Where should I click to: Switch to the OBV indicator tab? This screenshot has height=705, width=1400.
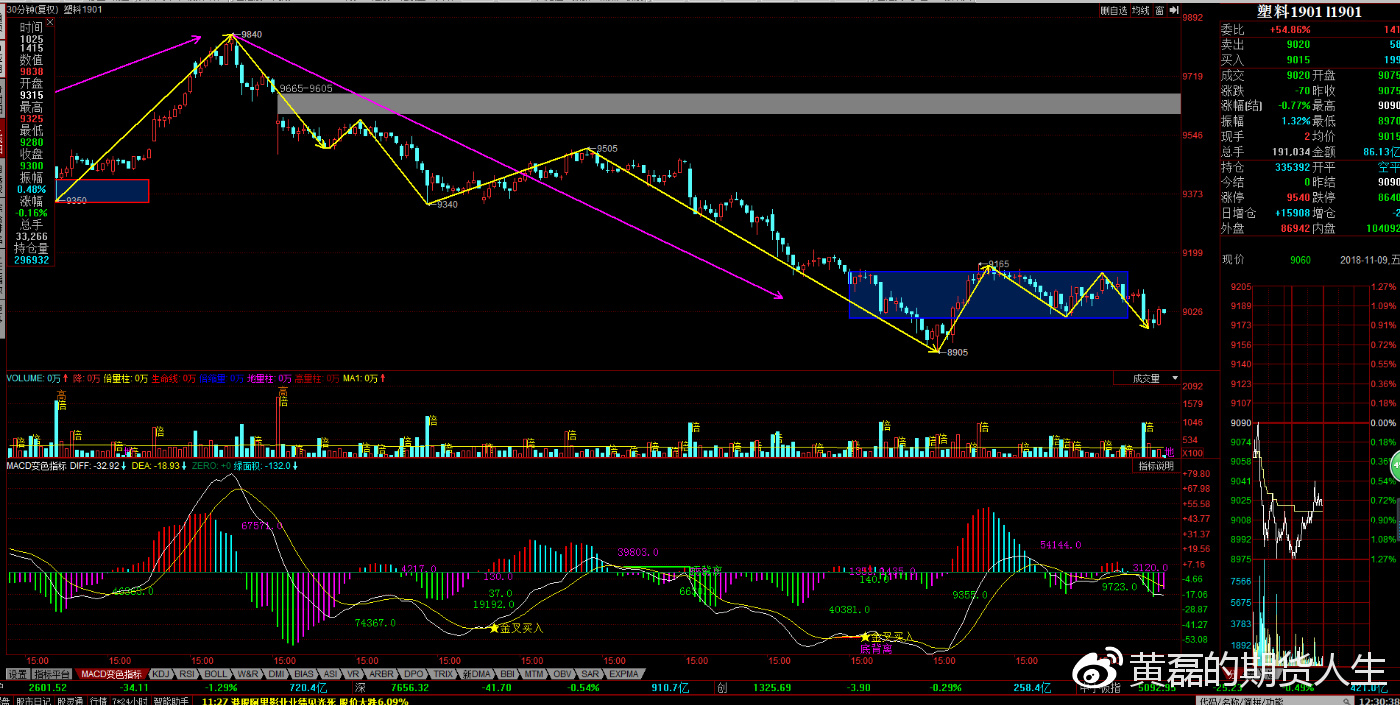[x=563, y=674]
